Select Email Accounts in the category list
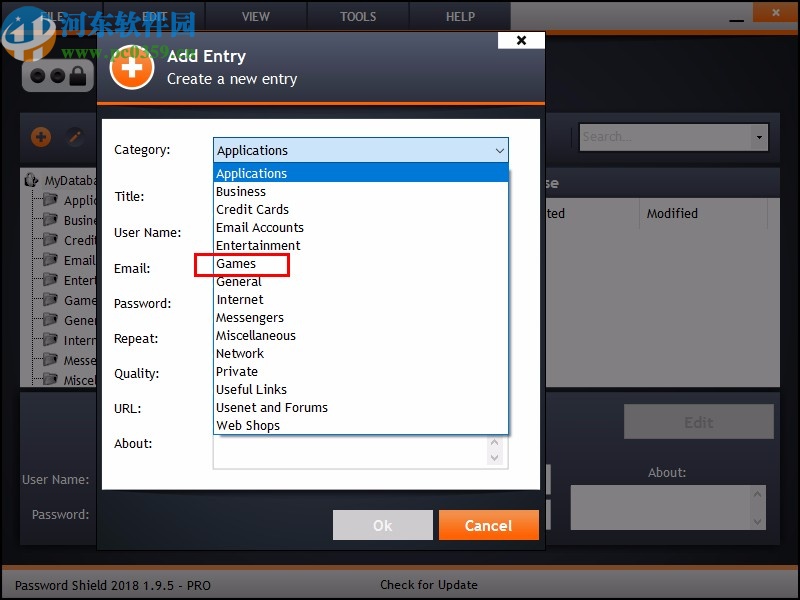 point(361,227)
